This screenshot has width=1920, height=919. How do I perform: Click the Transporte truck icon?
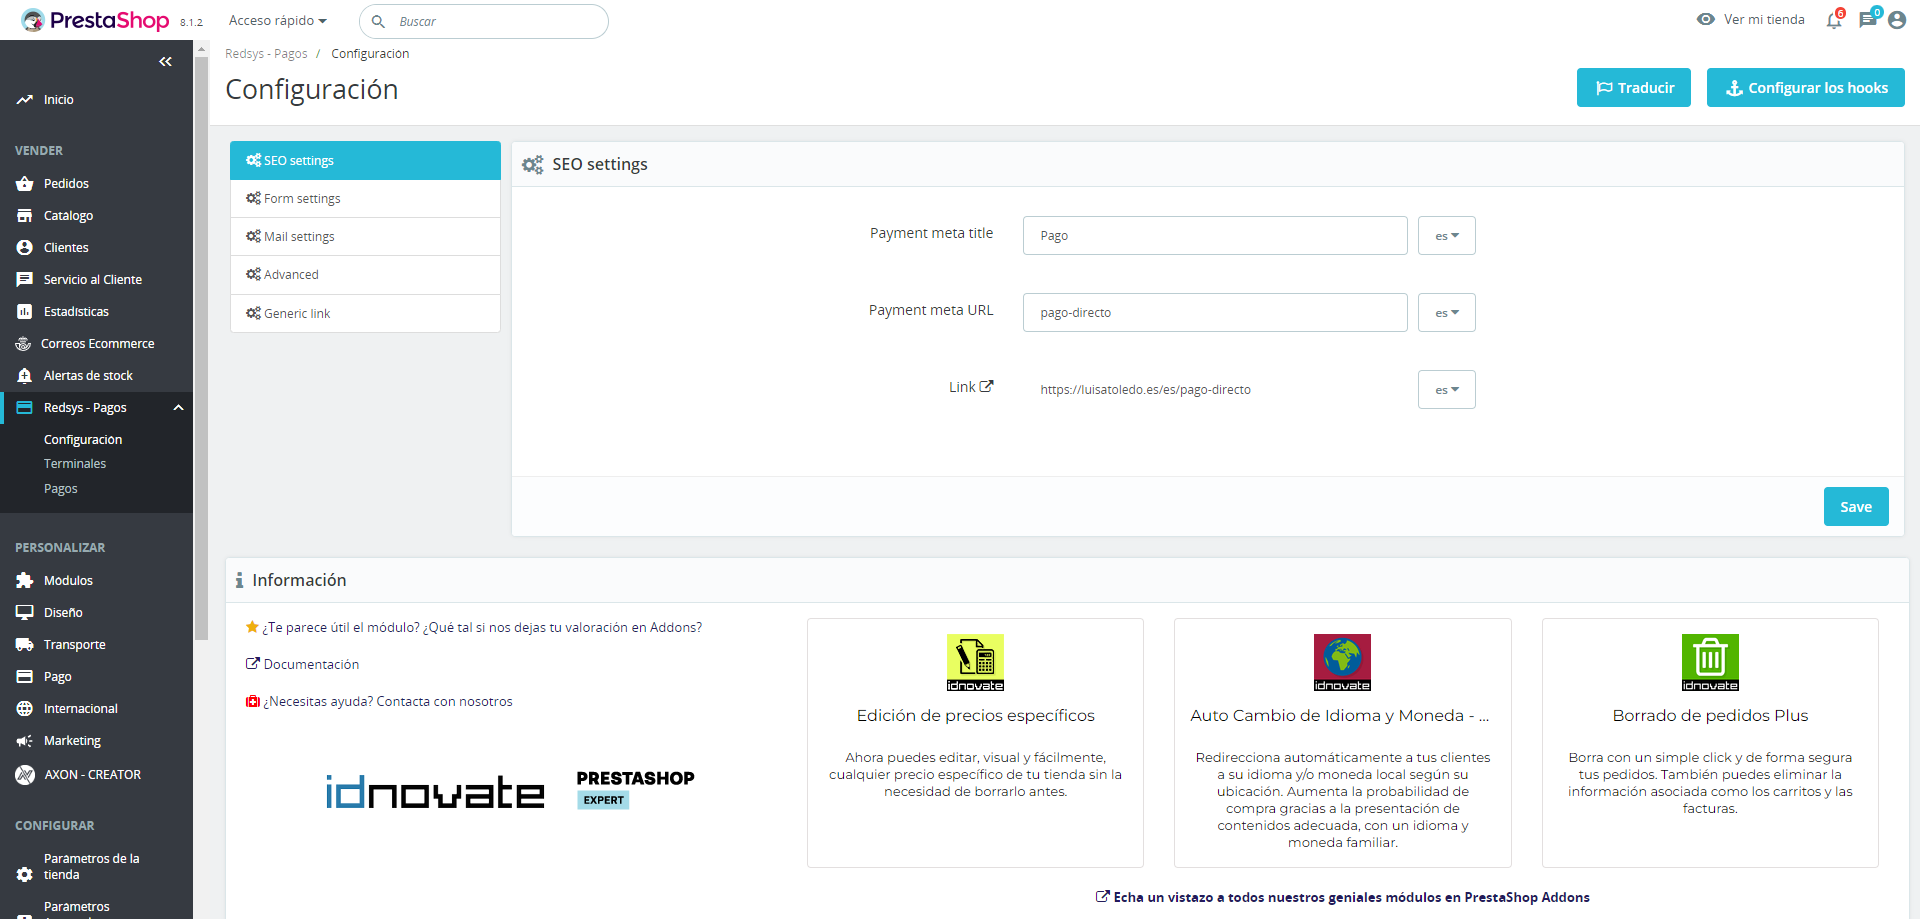[25, 645]
